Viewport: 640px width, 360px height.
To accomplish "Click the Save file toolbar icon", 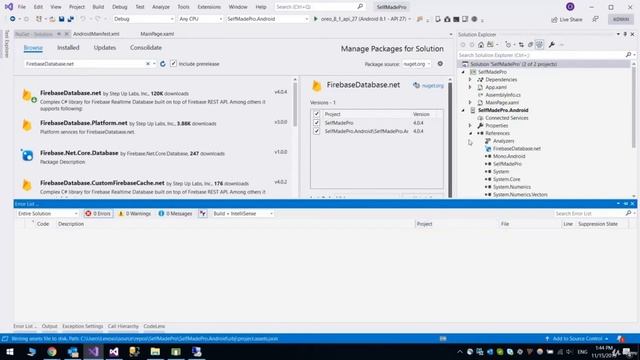I will coord(61,19).
